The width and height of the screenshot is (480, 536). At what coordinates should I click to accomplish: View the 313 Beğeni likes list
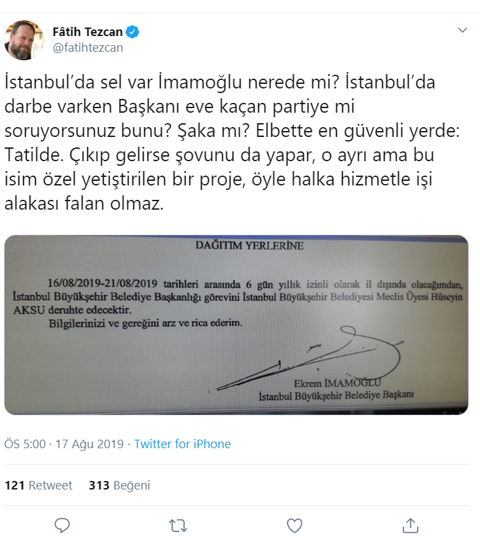pyautogui.click(x=119, y=485)
